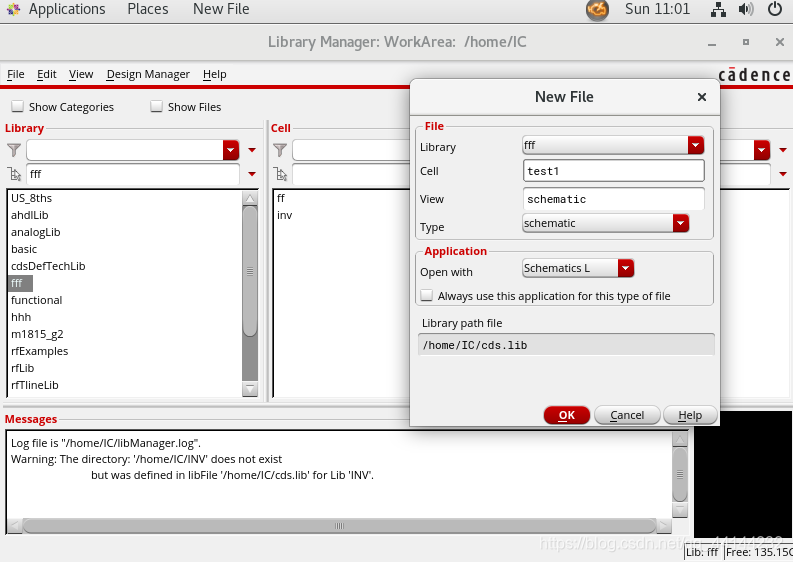
Task: Click the View field containing schematic
Action: click(613, 199)
